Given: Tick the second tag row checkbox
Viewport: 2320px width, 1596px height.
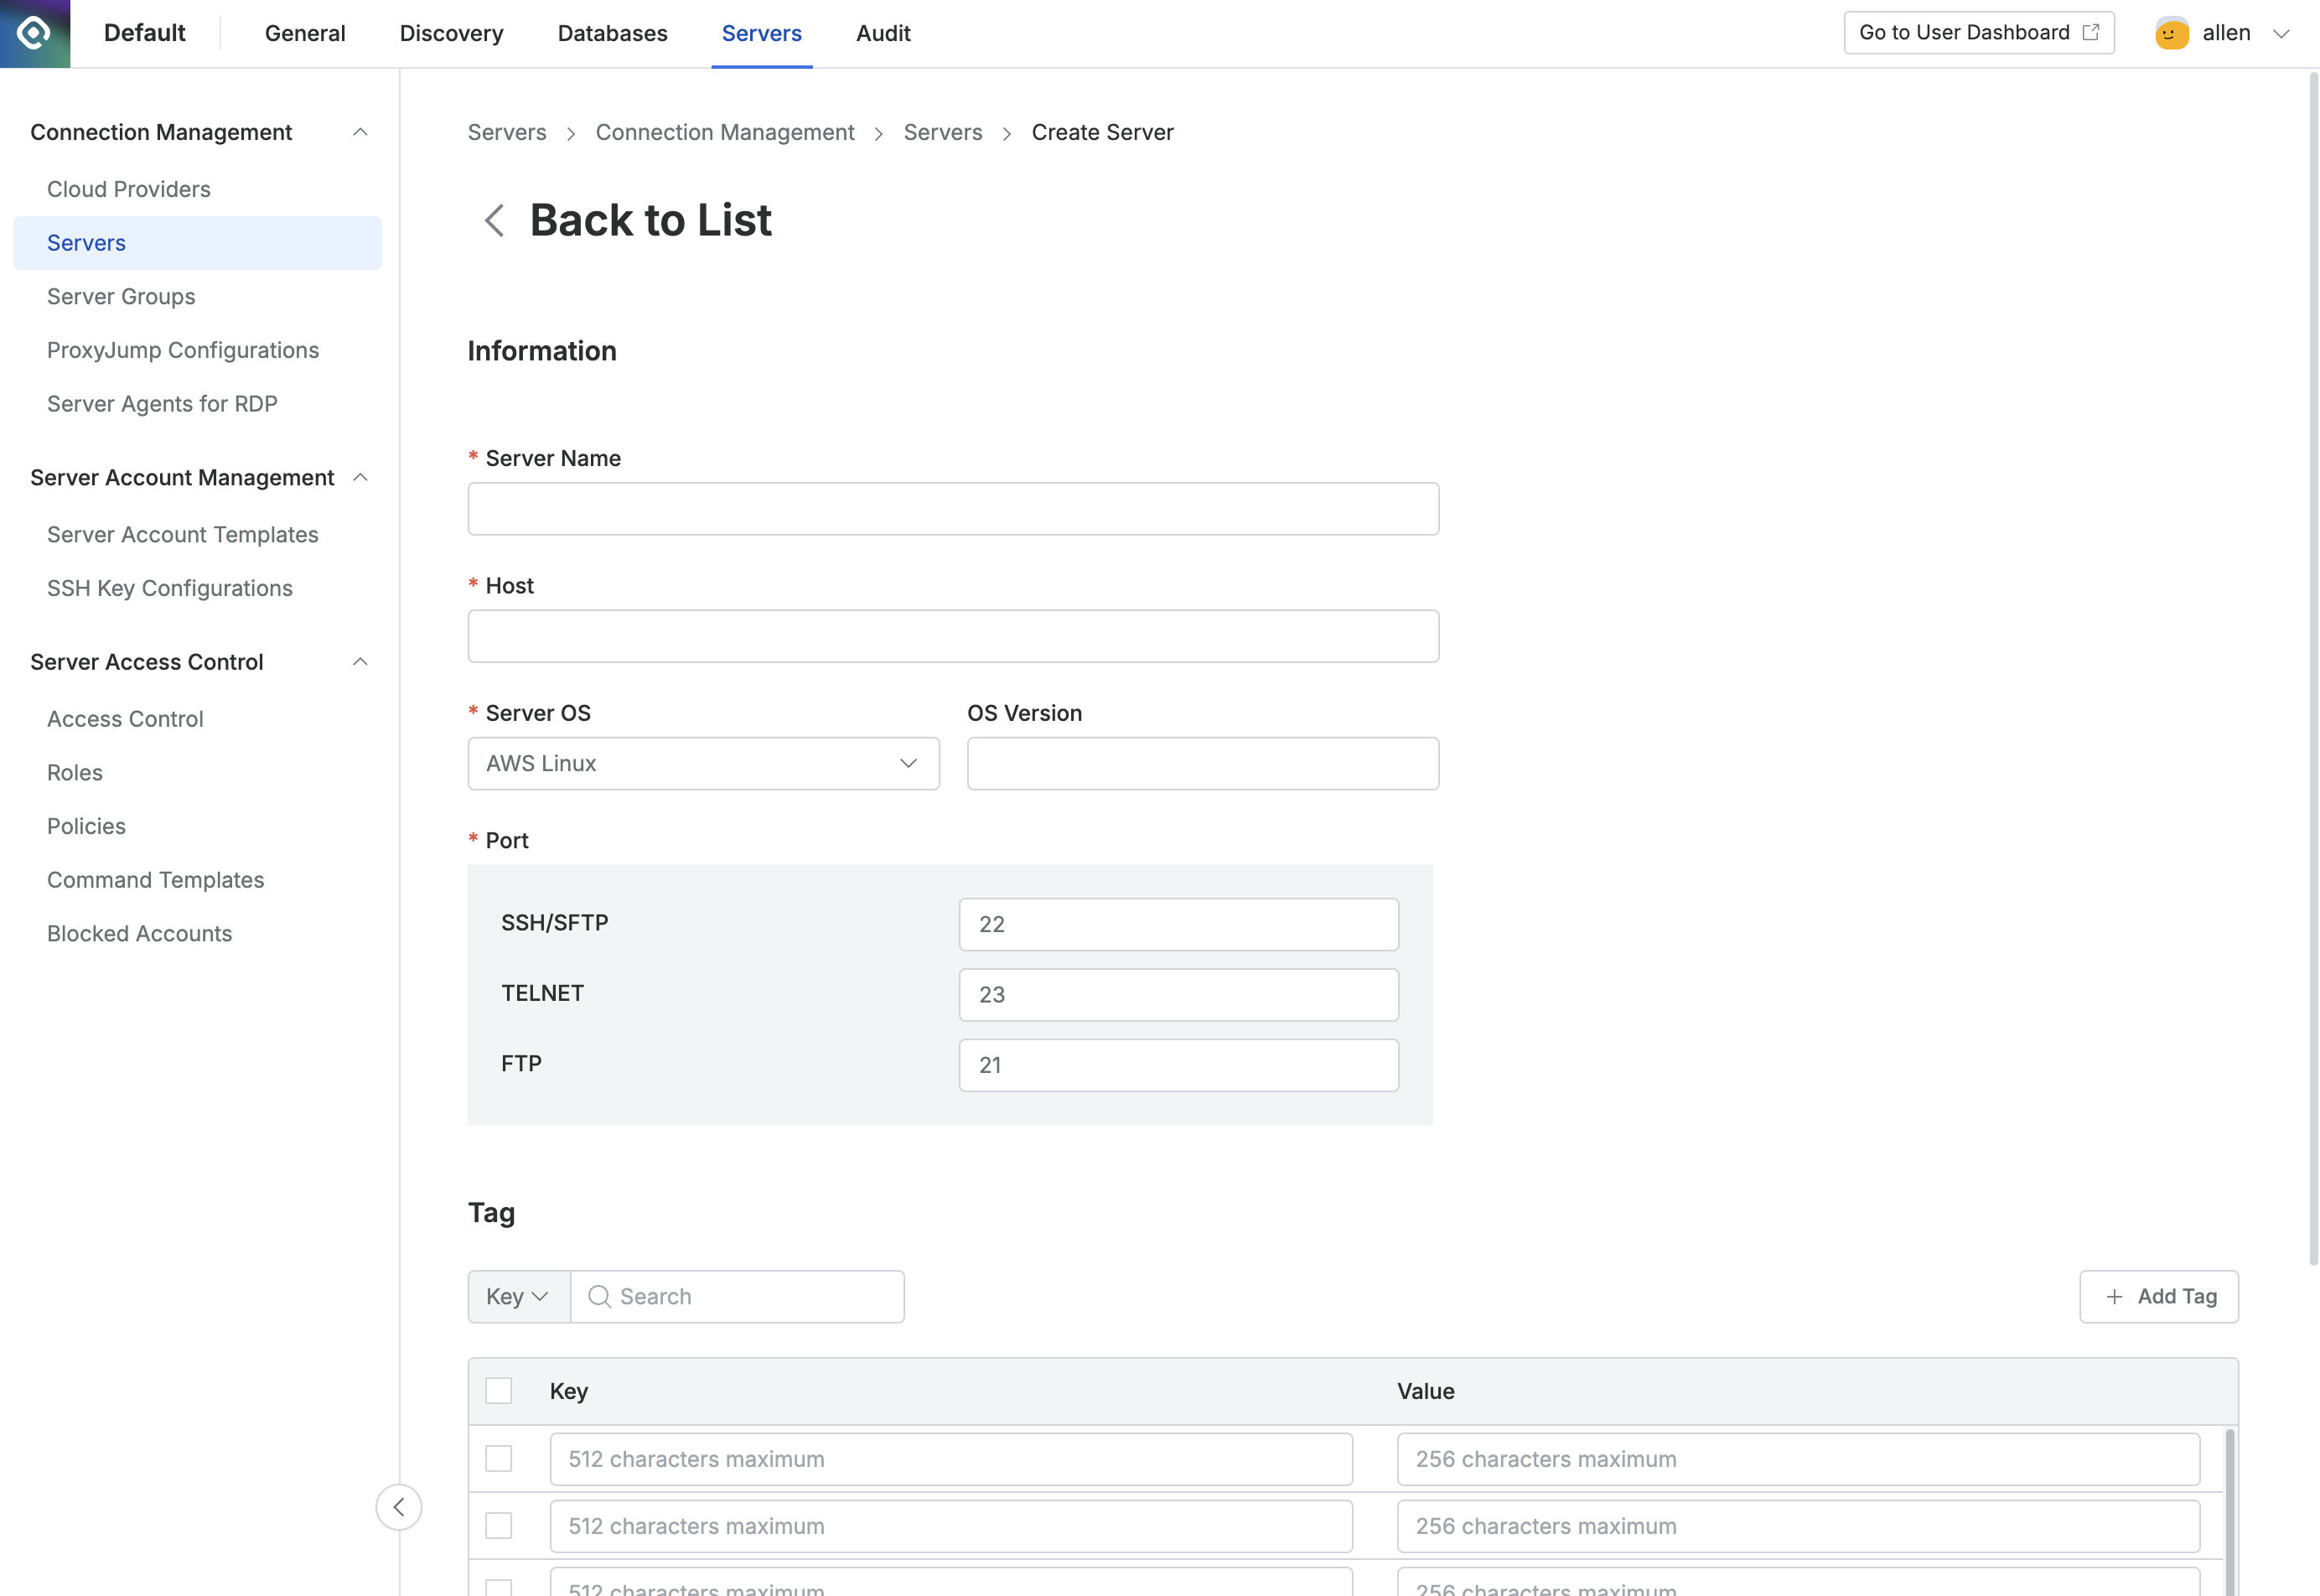Looking at the screenshot, I should [x=498, y=1526].
